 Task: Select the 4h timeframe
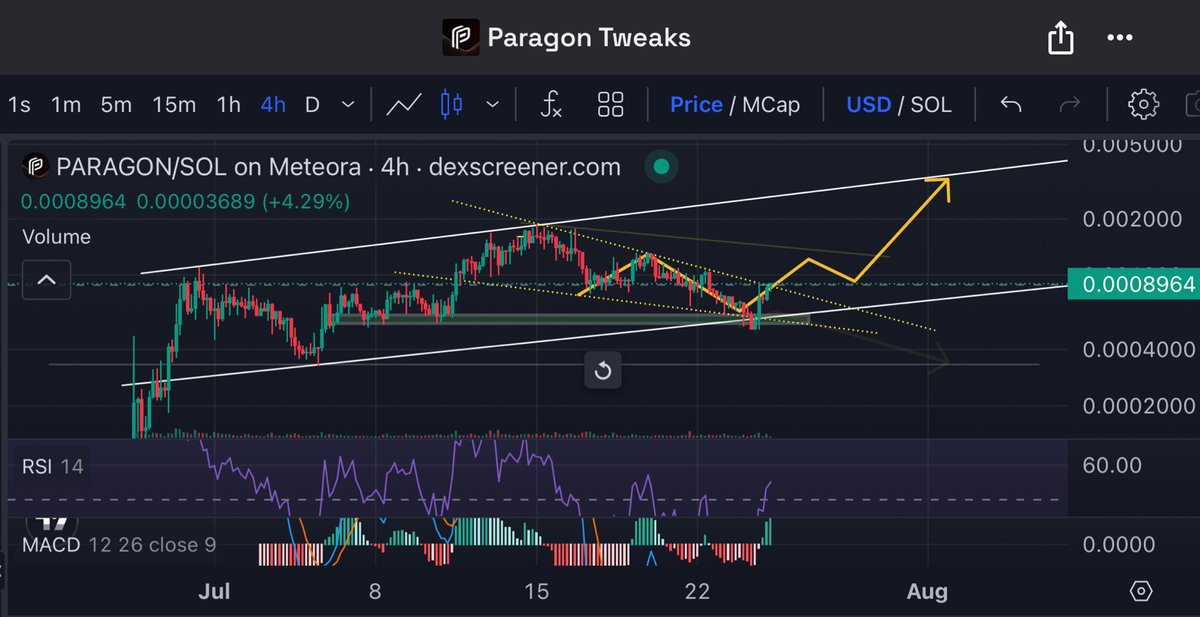click(273, 104)
